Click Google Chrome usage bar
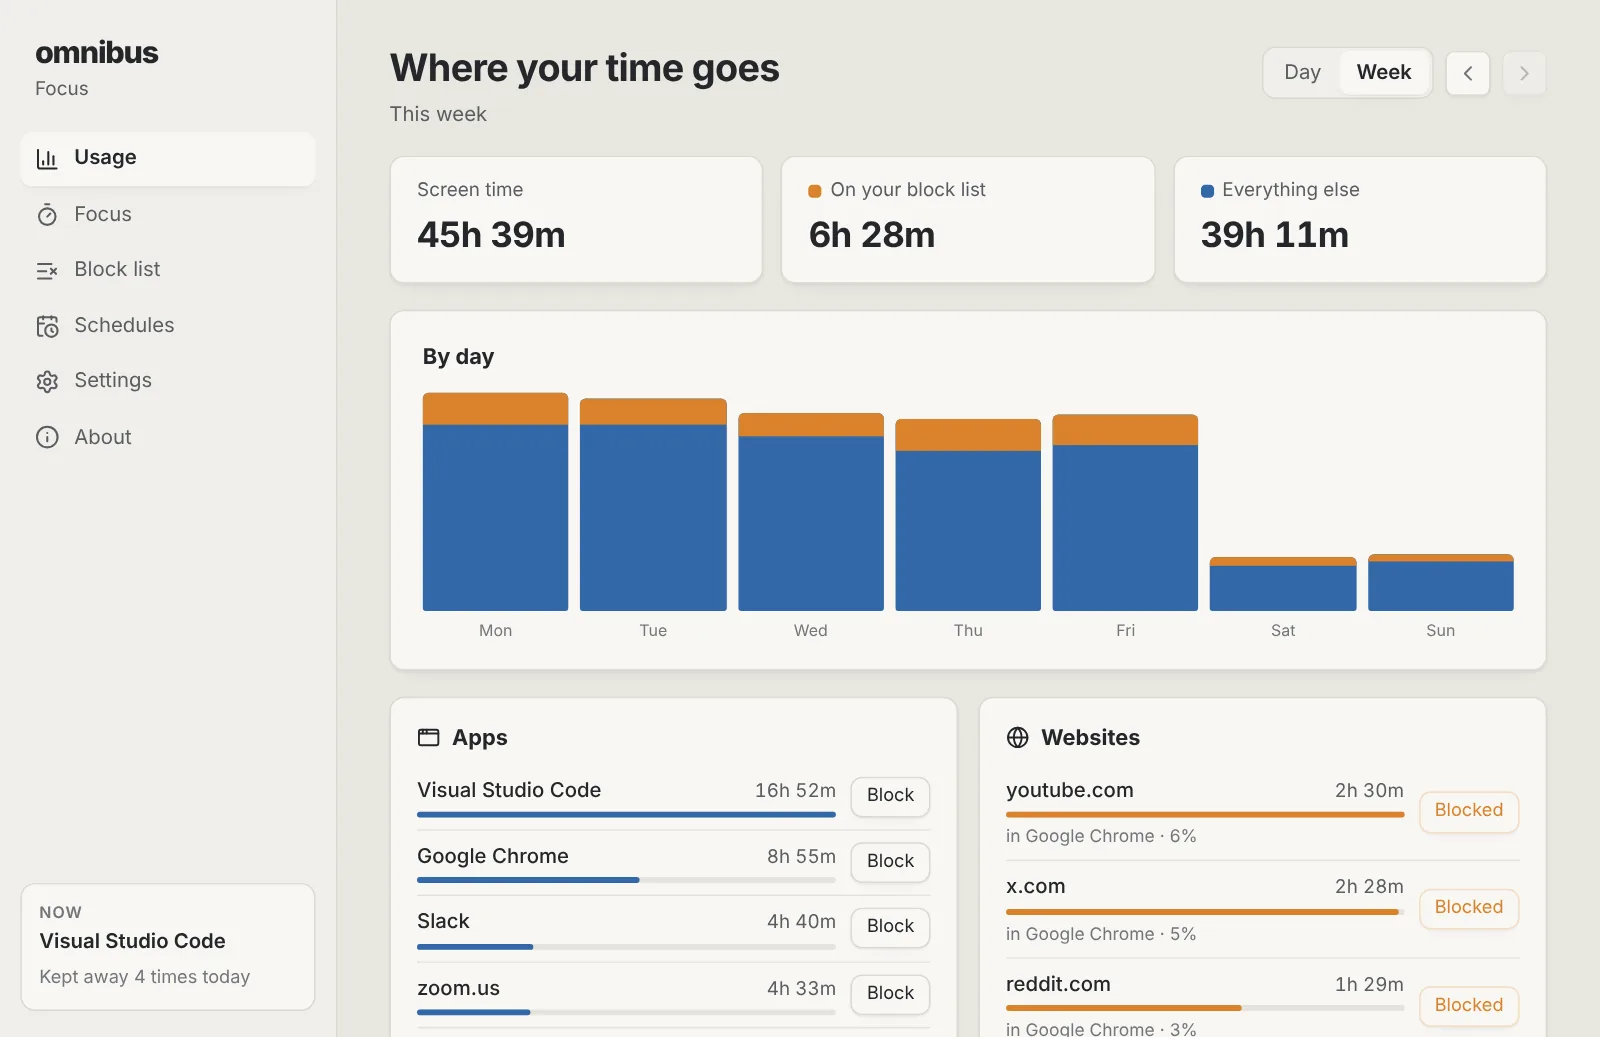The height and width of the screenshot is (1037, 1600). click(626, 880)
